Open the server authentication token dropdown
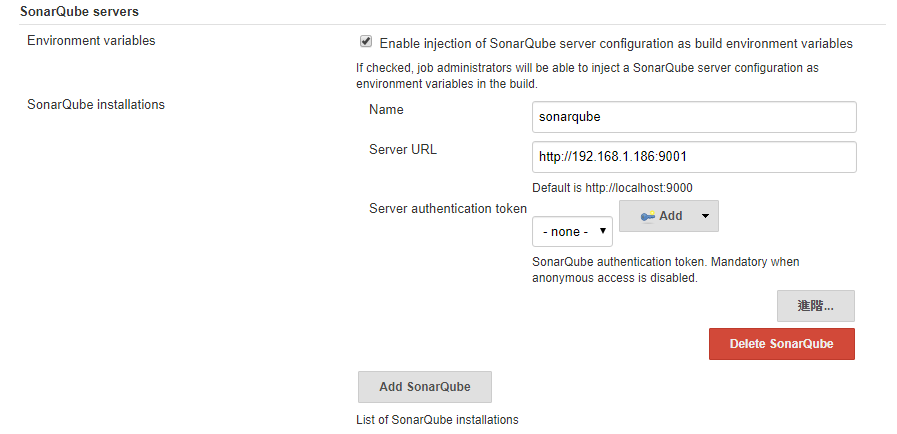The width and height of the screenshot is (897, 434). [572, 232]
